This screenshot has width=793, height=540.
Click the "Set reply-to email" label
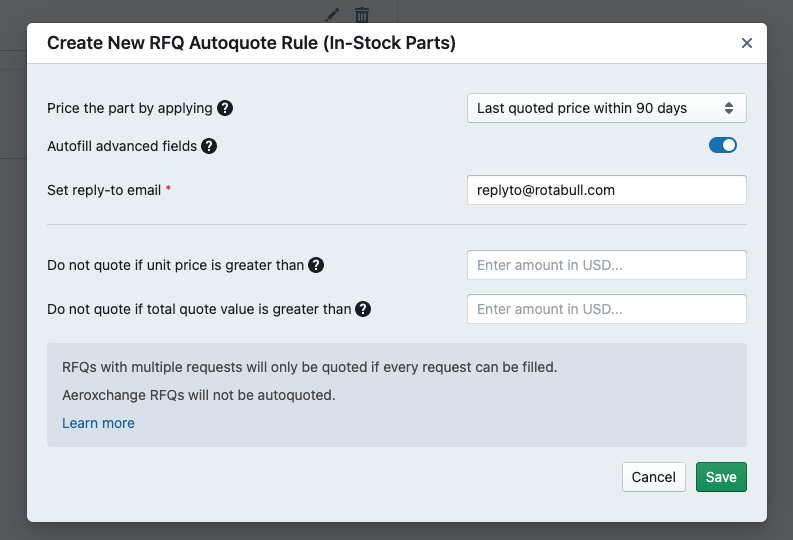pyautogui.click(x=104, y=190)
